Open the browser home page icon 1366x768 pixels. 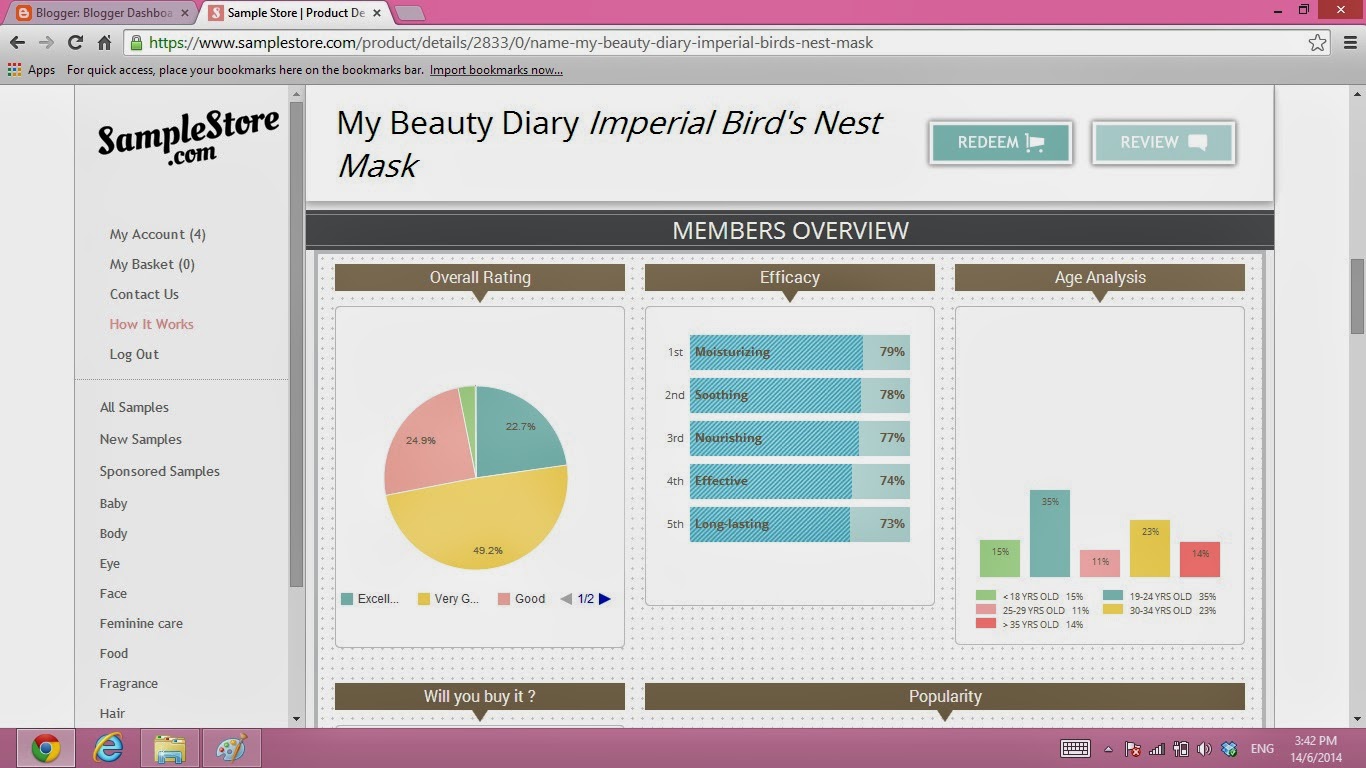point(104,43)
